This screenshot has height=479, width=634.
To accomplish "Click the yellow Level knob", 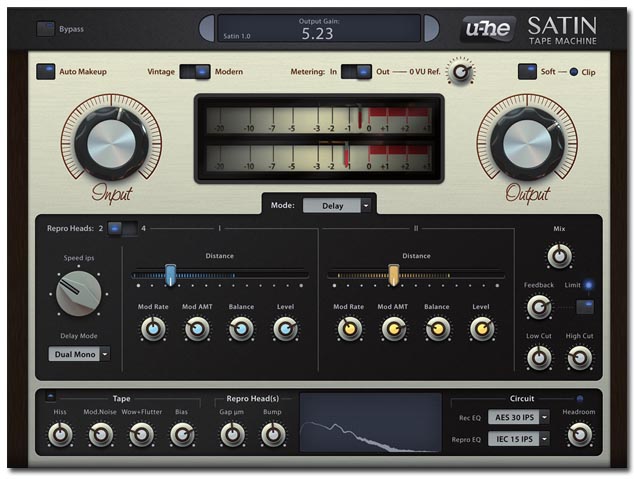I will (x=482, y=329).
